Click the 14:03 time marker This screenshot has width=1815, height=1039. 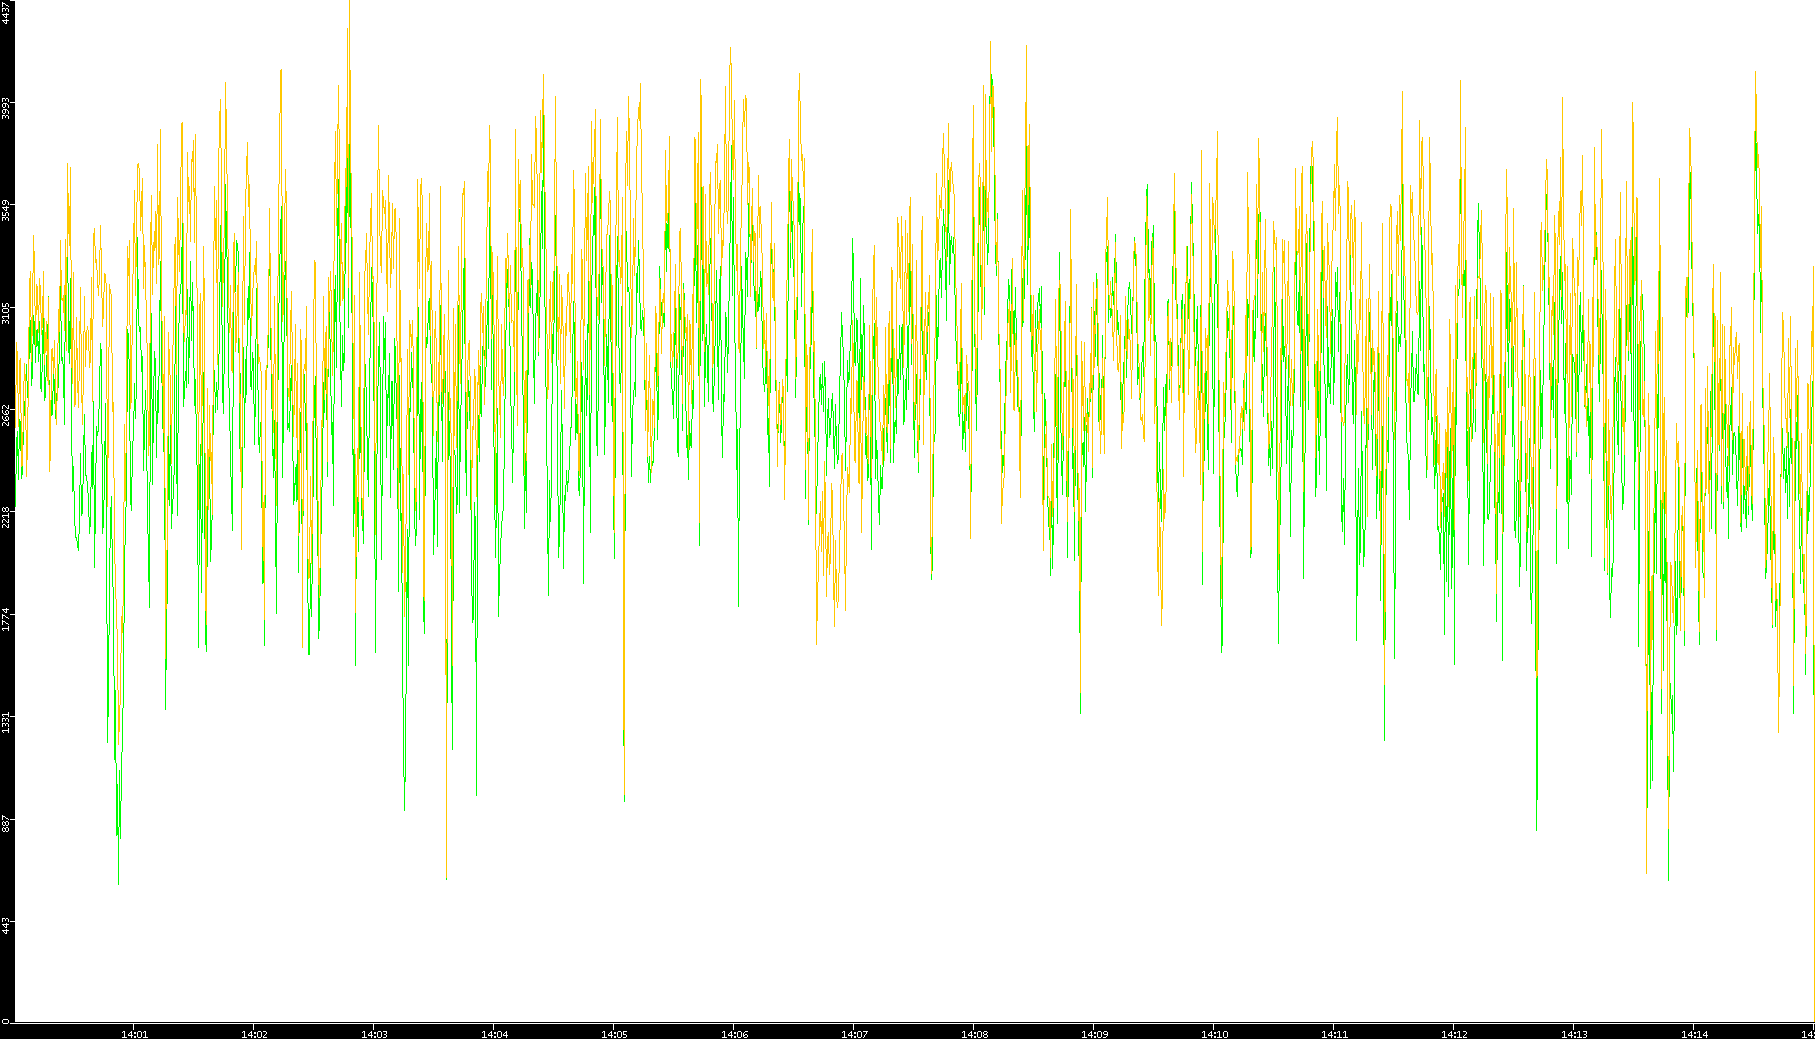coord(374,1034)
